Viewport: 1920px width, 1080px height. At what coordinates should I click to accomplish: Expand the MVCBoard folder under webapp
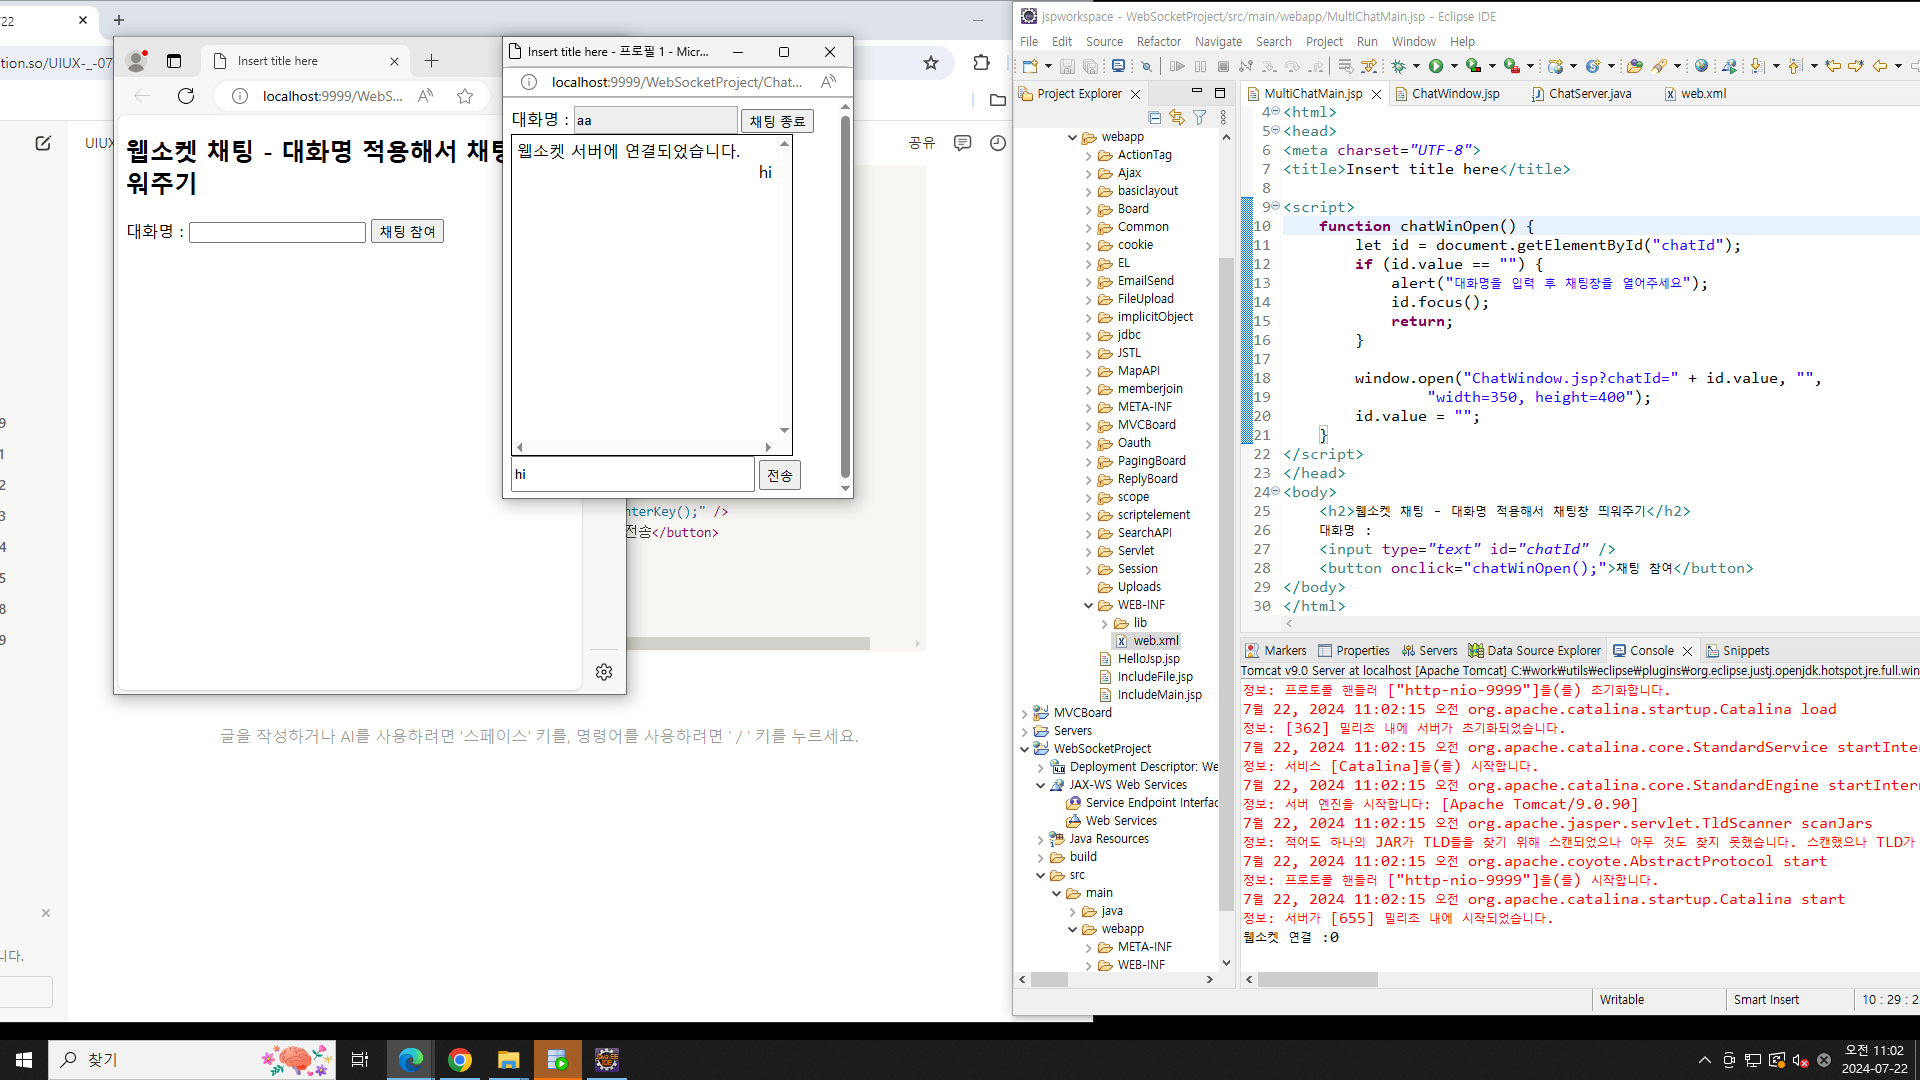coord(1089,426)
